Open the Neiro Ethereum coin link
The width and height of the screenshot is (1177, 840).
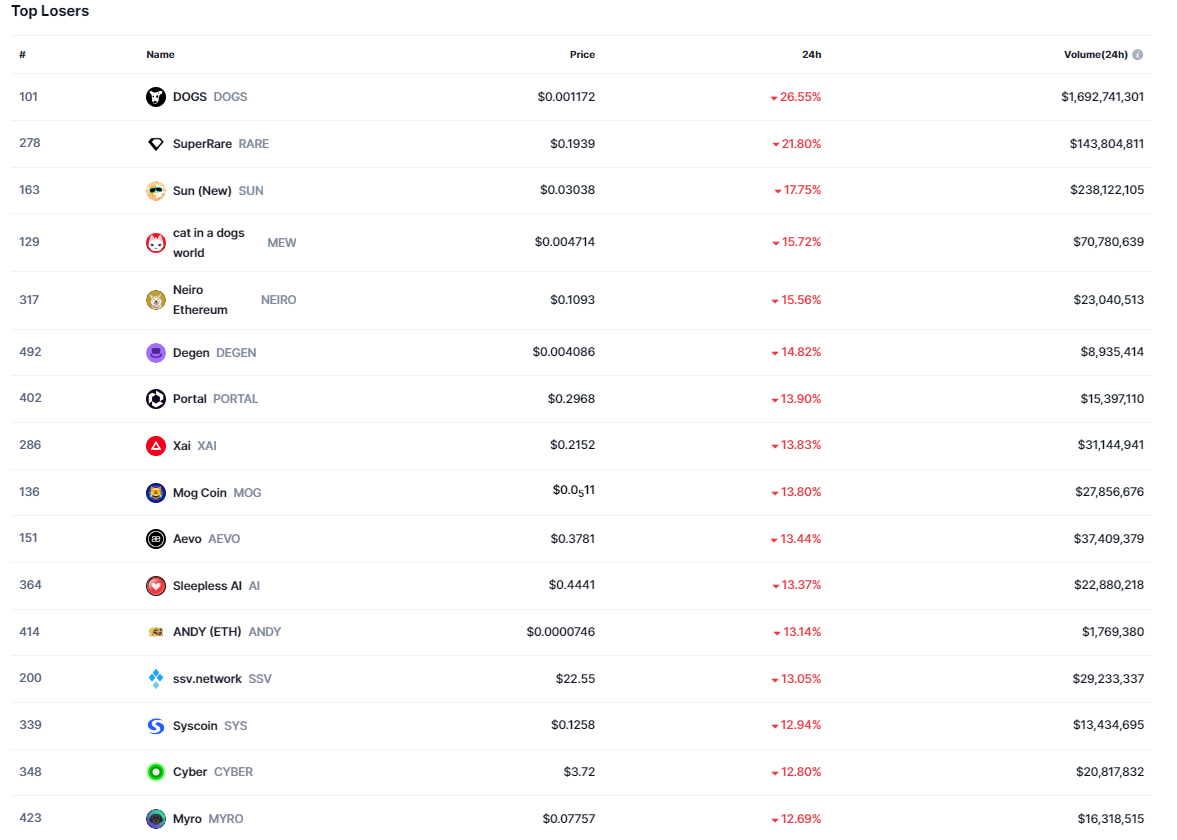[x=200, y=300]
